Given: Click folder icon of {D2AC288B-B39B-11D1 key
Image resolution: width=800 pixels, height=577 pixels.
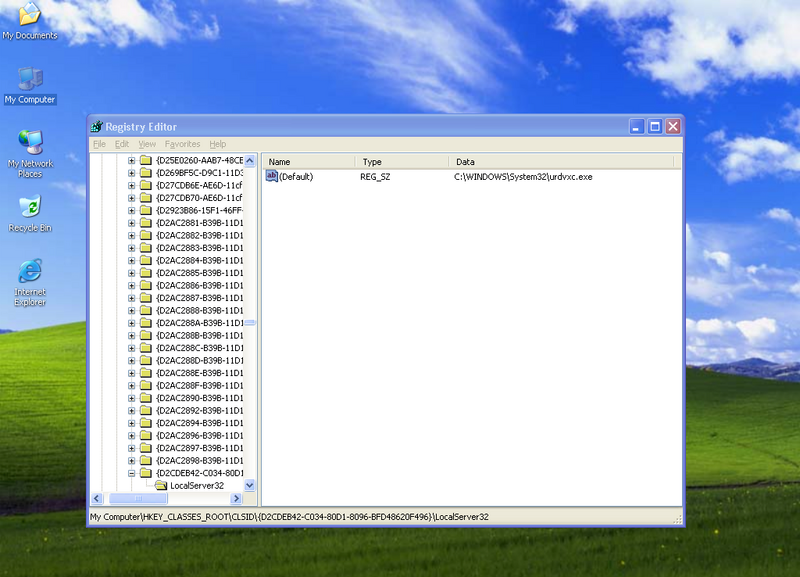Looking at the screenshot, I should click(146, 335).
